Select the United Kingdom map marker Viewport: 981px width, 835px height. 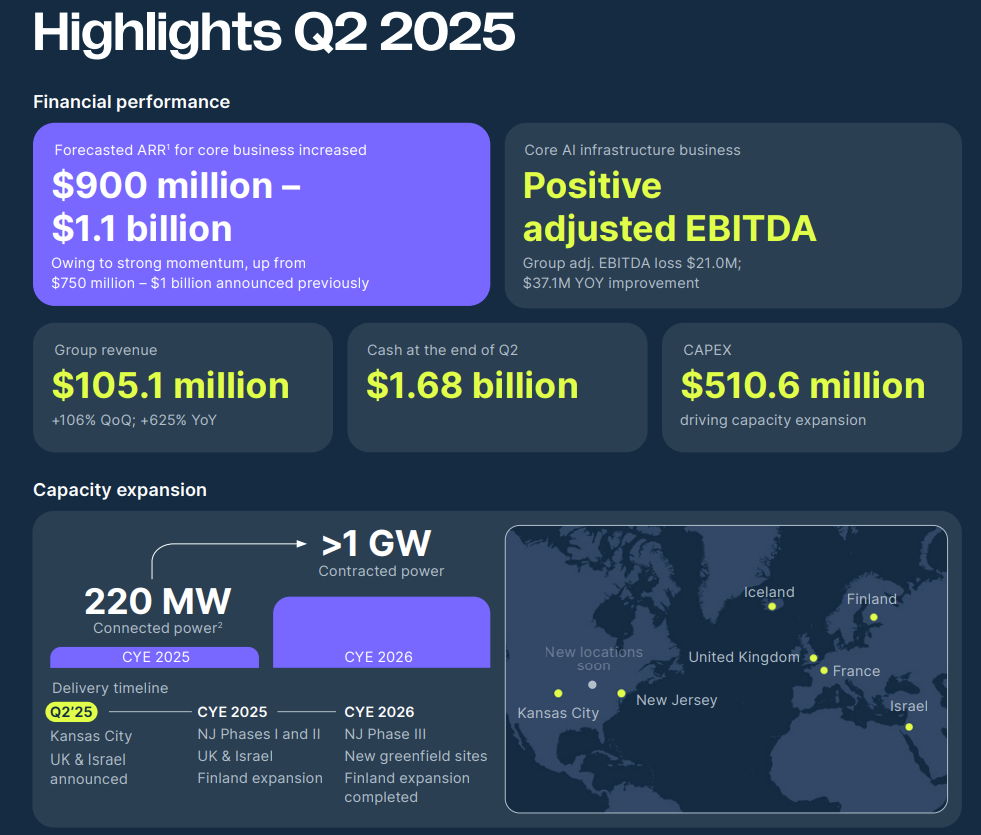pyautogui.click(x=813, y=657)
